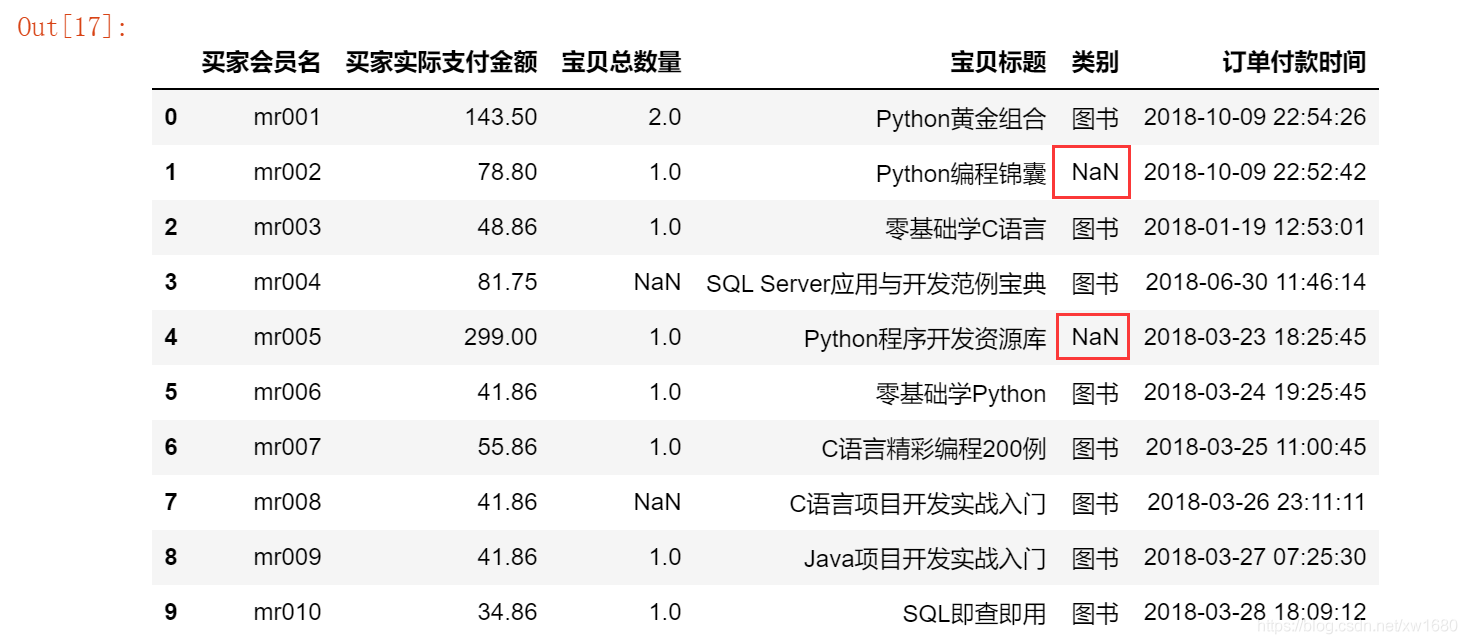The height and width of the screenshot is (644, 1467).
Task: Select the C语言精彩编程200例 title
Action: (934, 448)
